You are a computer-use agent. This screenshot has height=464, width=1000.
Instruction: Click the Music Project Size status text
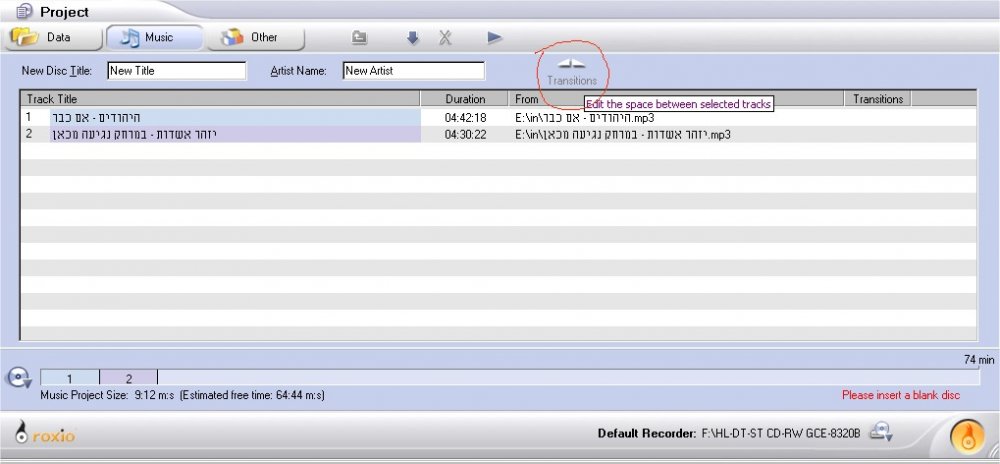[182, 395]
